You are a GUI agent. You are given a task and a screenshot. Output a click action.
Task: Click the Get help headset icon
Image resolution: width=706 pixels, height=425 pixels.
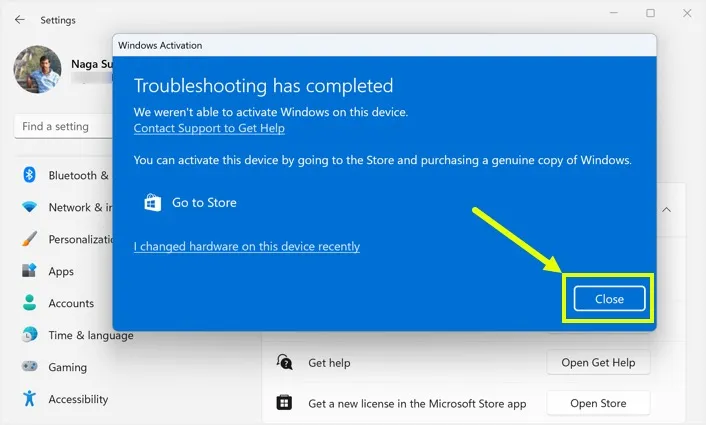tap(285, 362)
